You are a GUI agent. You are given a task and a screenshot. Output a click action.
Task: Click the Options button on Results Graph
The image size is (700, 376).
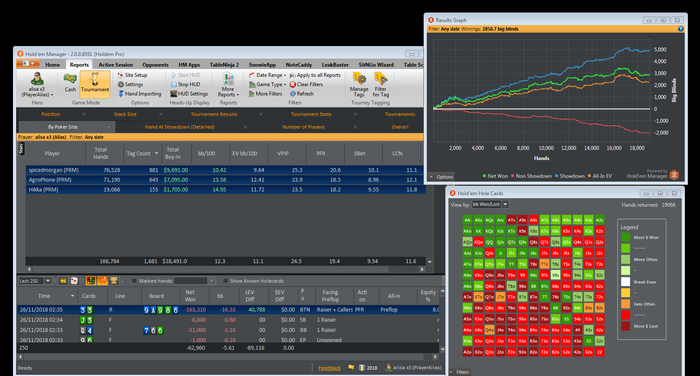(x=442, y=177)
